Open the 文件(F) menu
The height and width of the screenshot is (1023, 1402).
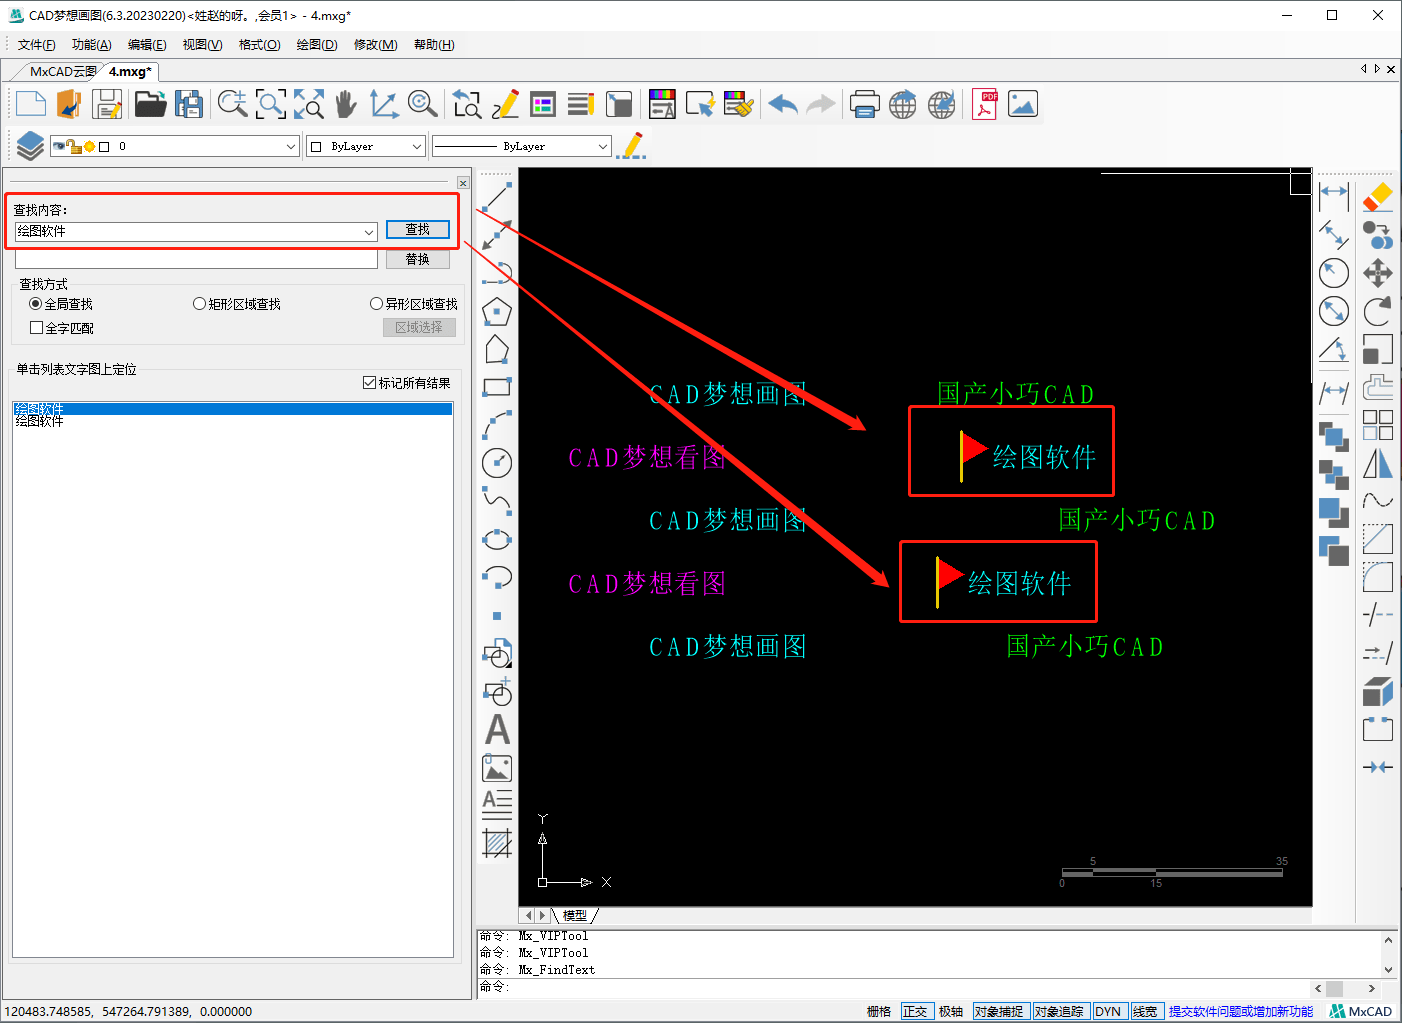click(x=37, y=45)
